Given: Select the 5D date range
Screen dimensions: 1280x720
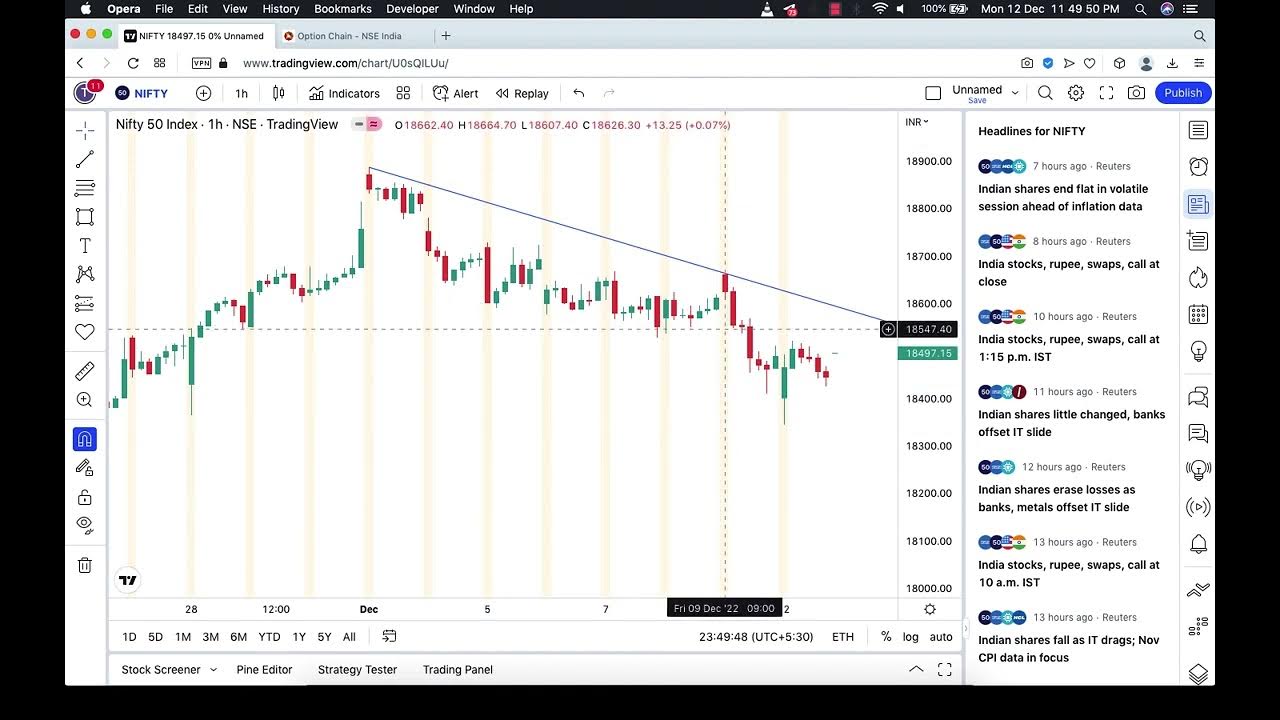Looking at the screenshot, I should [155, 637].
